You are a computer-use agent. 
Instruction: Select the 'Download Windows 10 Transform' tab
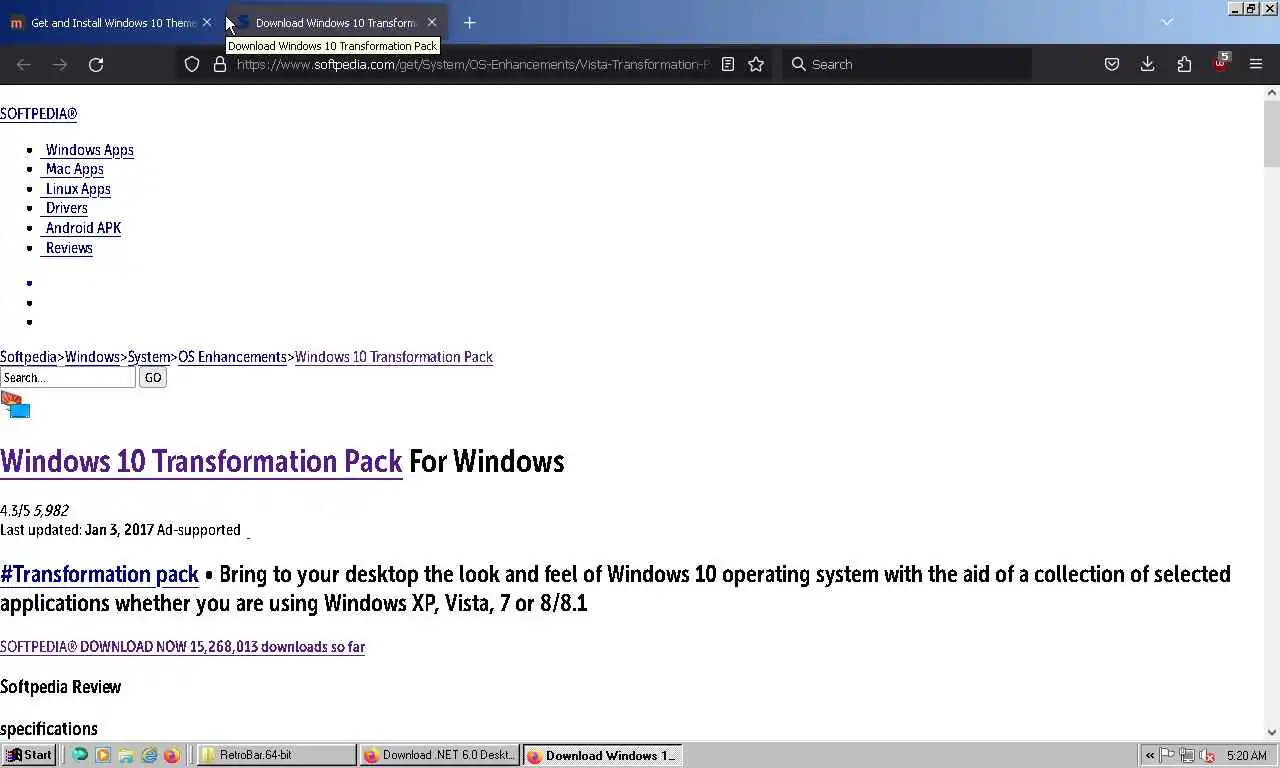tap(336, 22)
